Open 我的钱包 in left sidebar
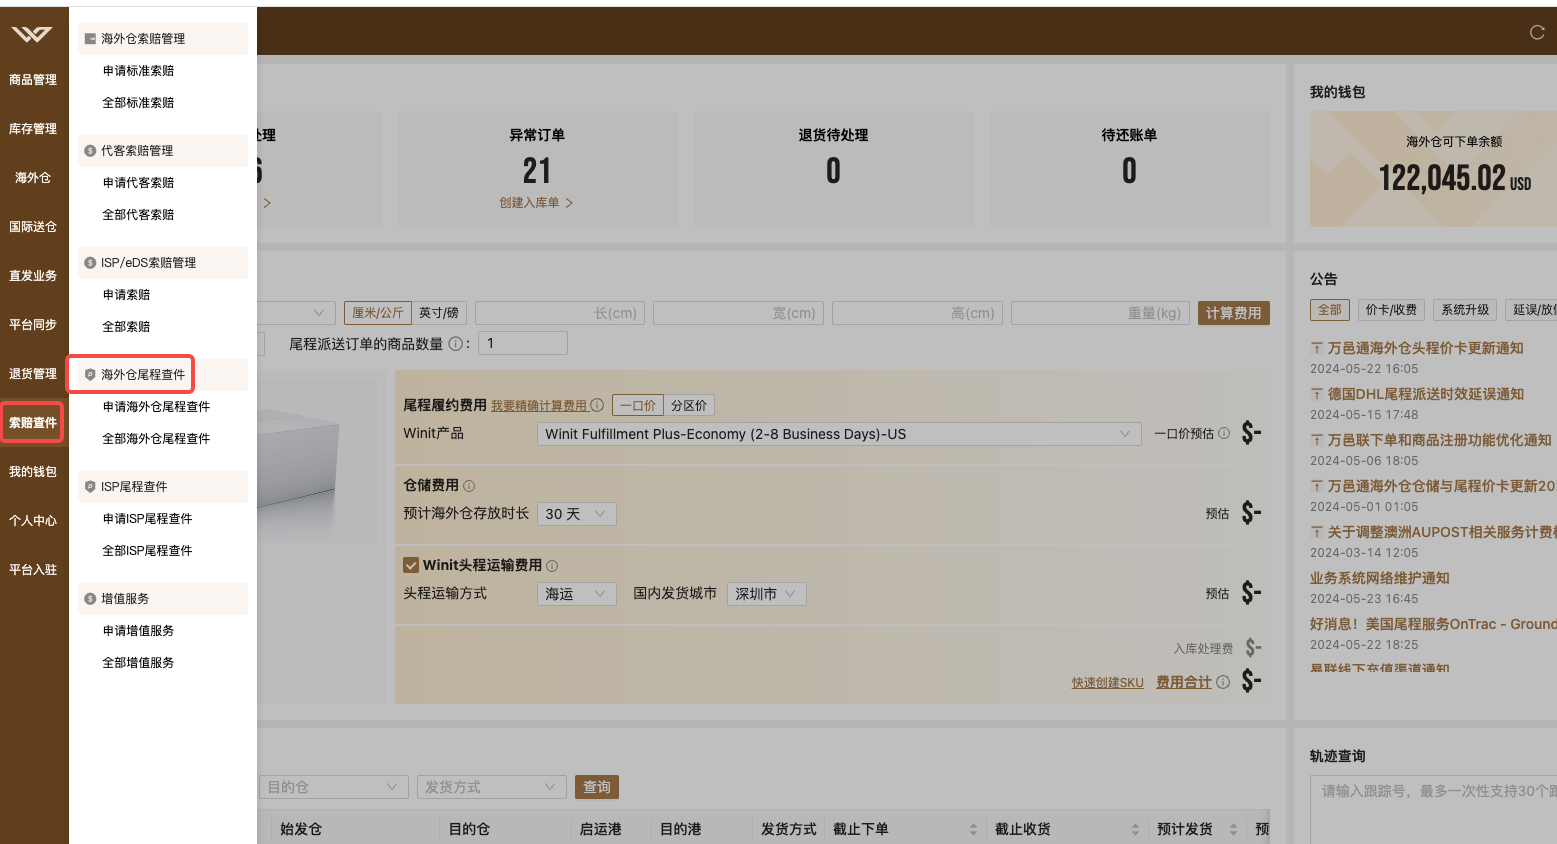 click(33, 472)
